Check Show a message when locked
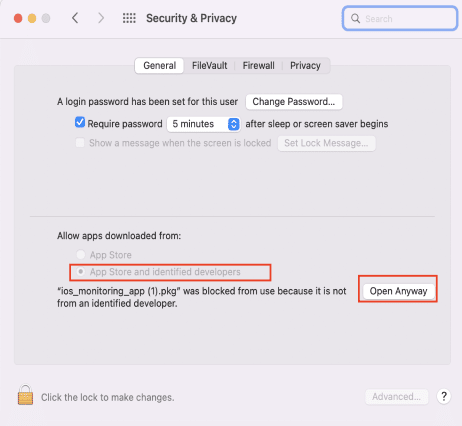462x426 pixels. [x=80, y=143]
